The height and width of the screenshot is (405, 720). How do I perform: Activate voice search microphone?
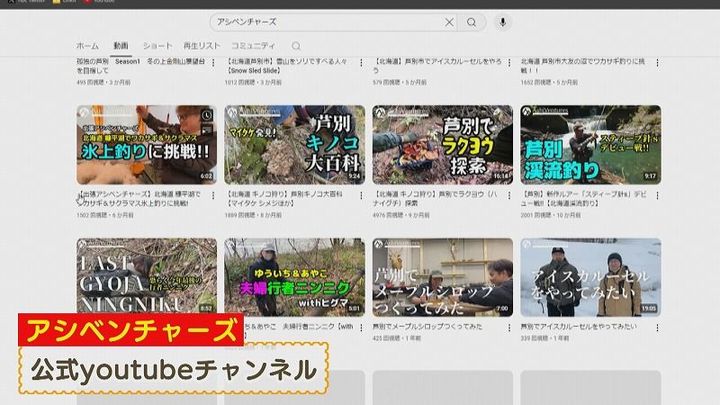pos(502,22)
